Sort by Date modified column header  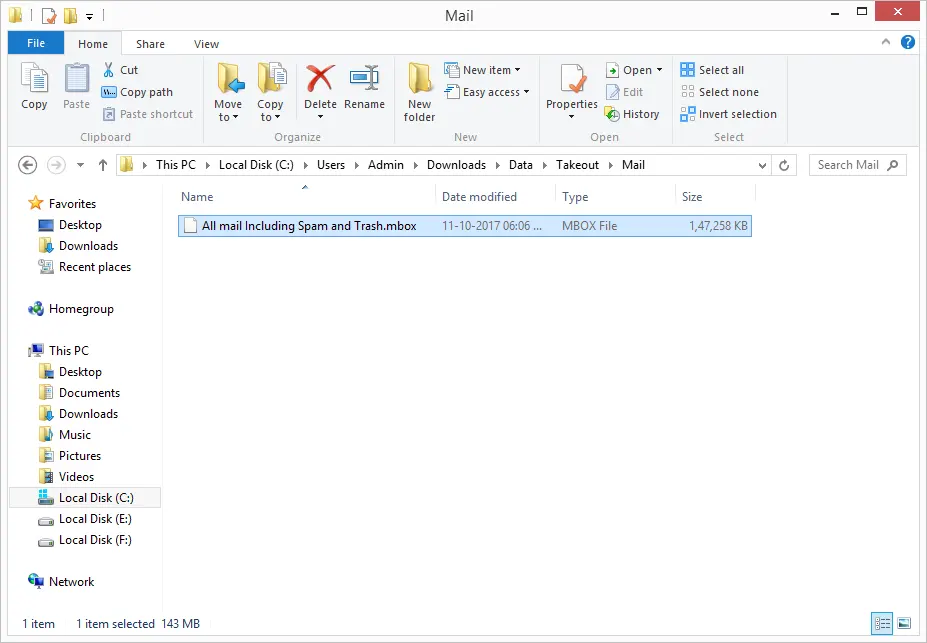tap(495, 197)
